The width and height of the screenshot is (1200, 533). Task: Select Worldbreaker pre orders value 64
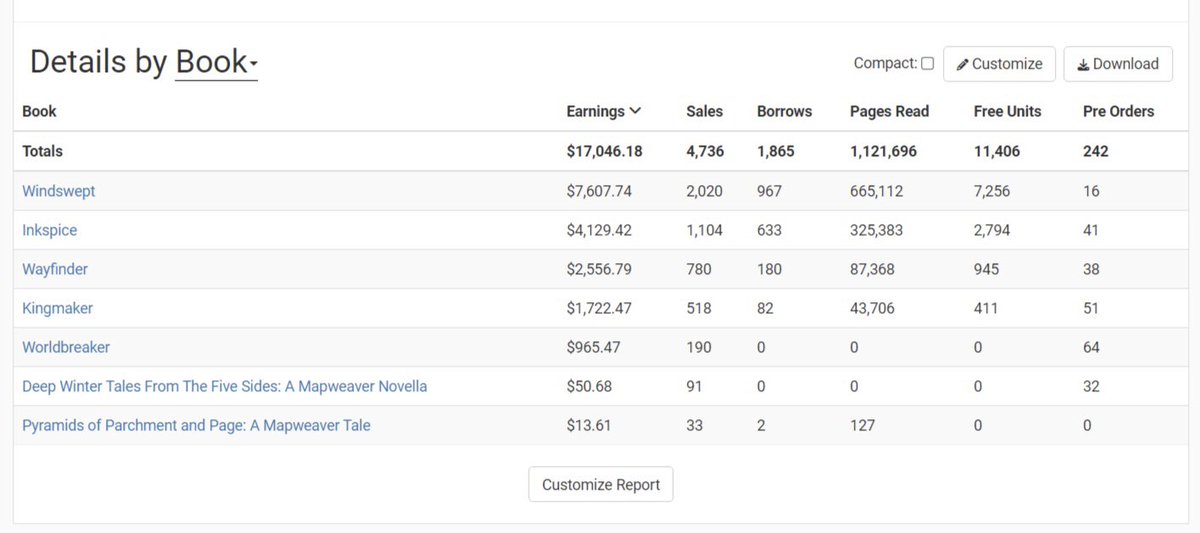[1091, 347]
